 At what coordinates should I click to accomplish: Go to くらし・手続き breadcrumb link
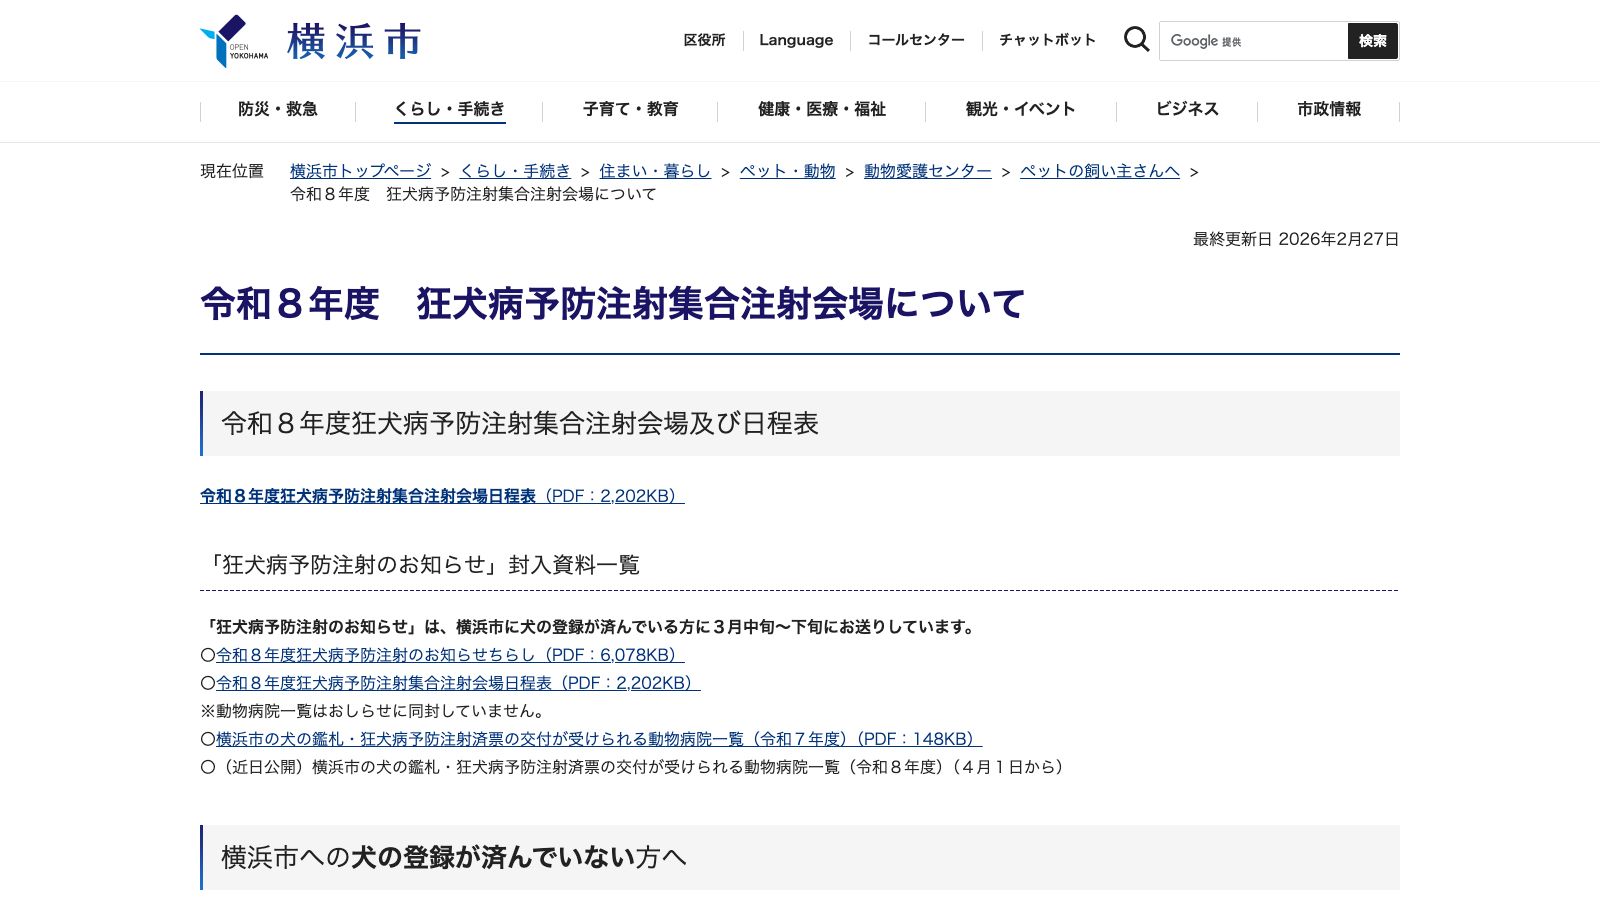515,171
